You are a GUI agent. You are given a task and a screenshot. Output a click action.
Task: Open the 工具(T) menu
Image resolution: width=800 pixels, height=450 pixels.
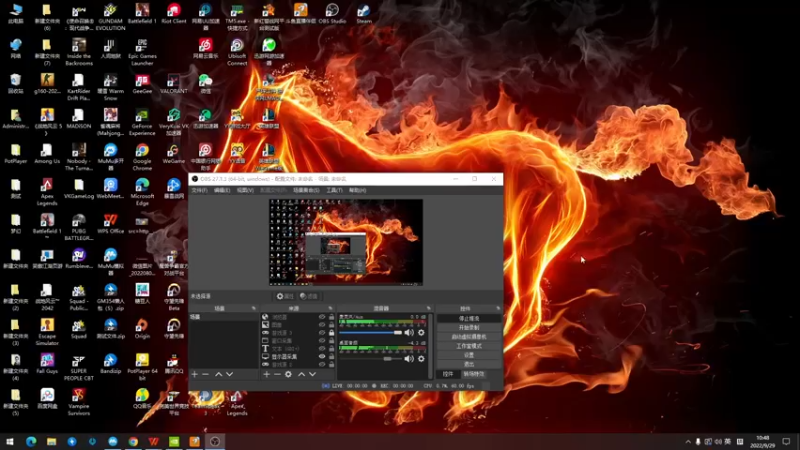pyautogui.click(x=334, y=190)
